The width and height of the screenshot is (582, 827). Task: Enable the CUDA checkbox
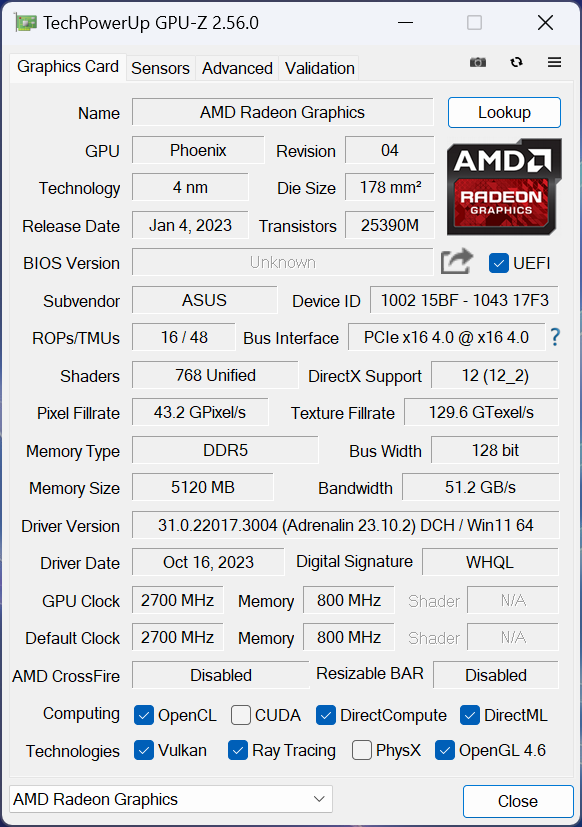(x=240, y=715)
